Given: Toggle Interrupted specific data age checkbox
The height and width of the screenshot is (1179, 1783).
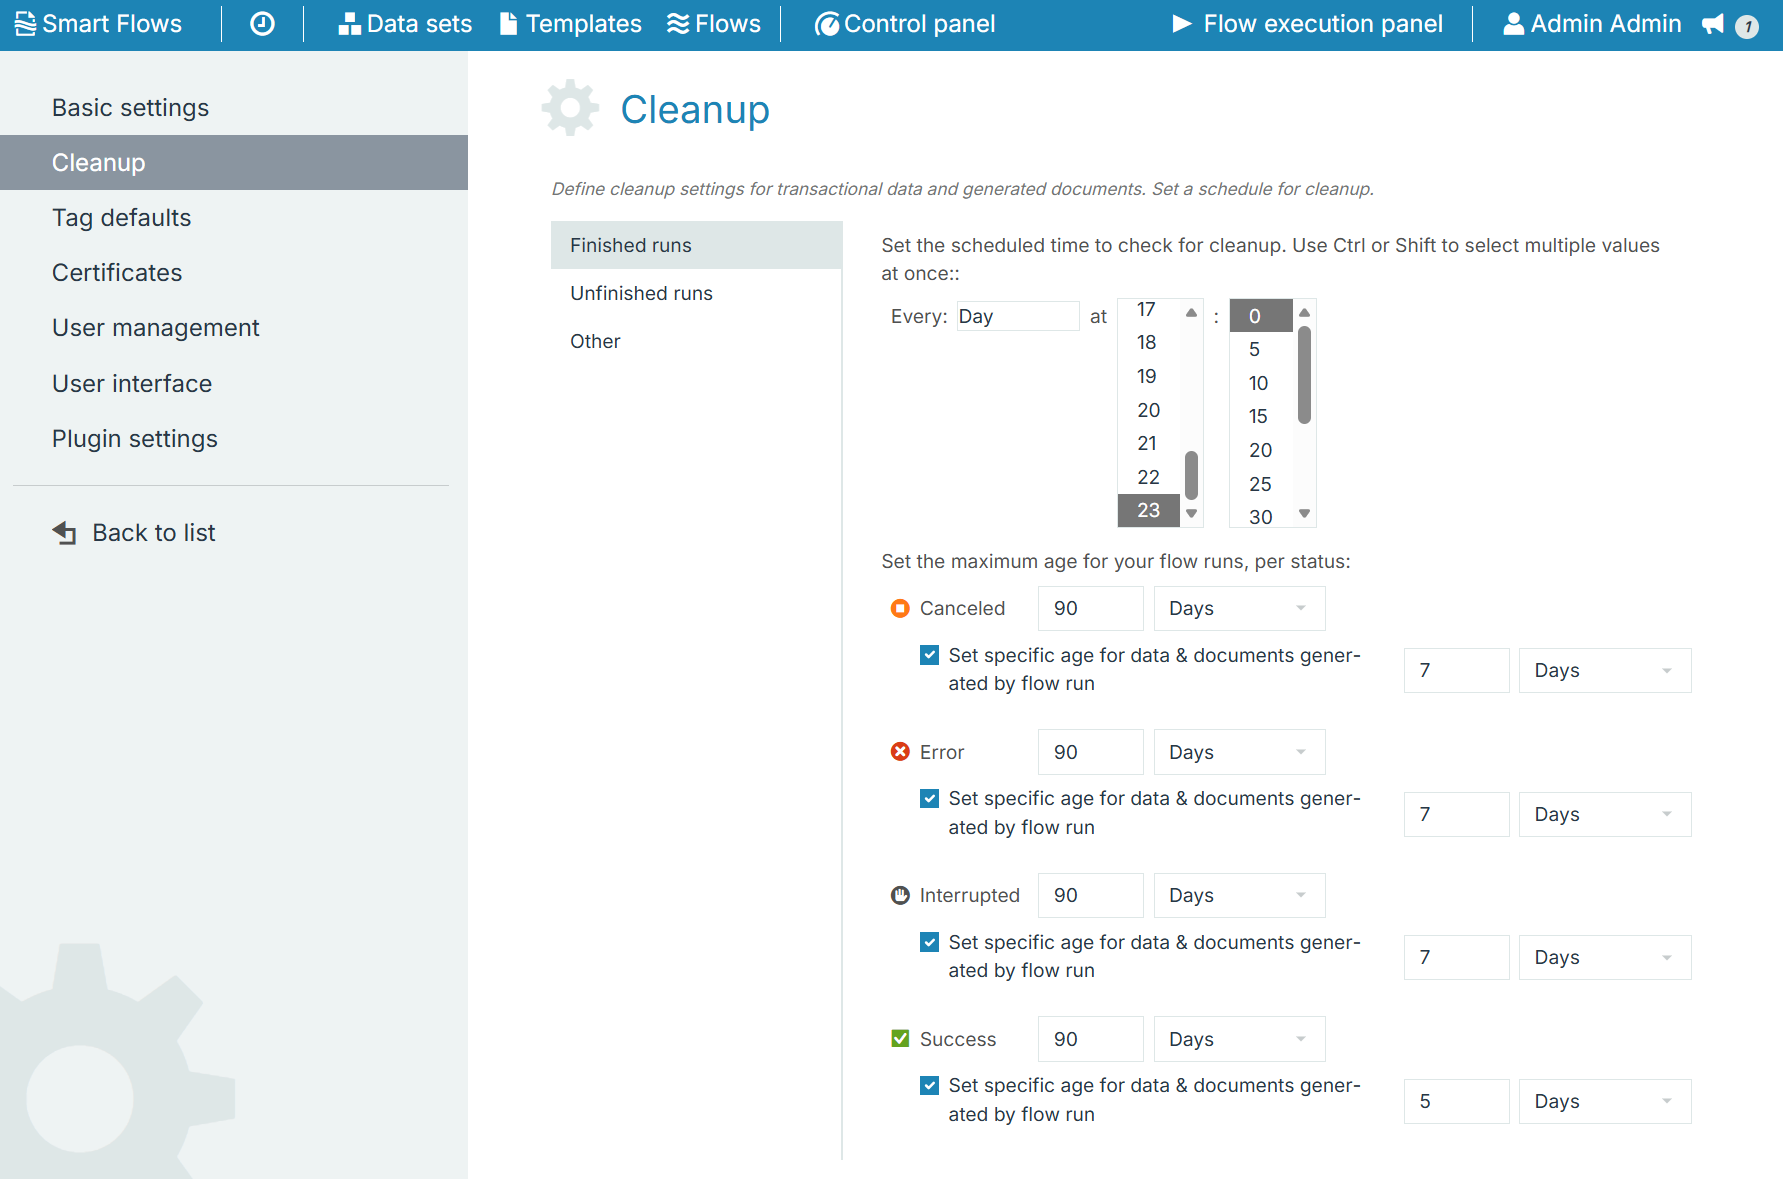Looking at the screenshot, I should point(930,942).
